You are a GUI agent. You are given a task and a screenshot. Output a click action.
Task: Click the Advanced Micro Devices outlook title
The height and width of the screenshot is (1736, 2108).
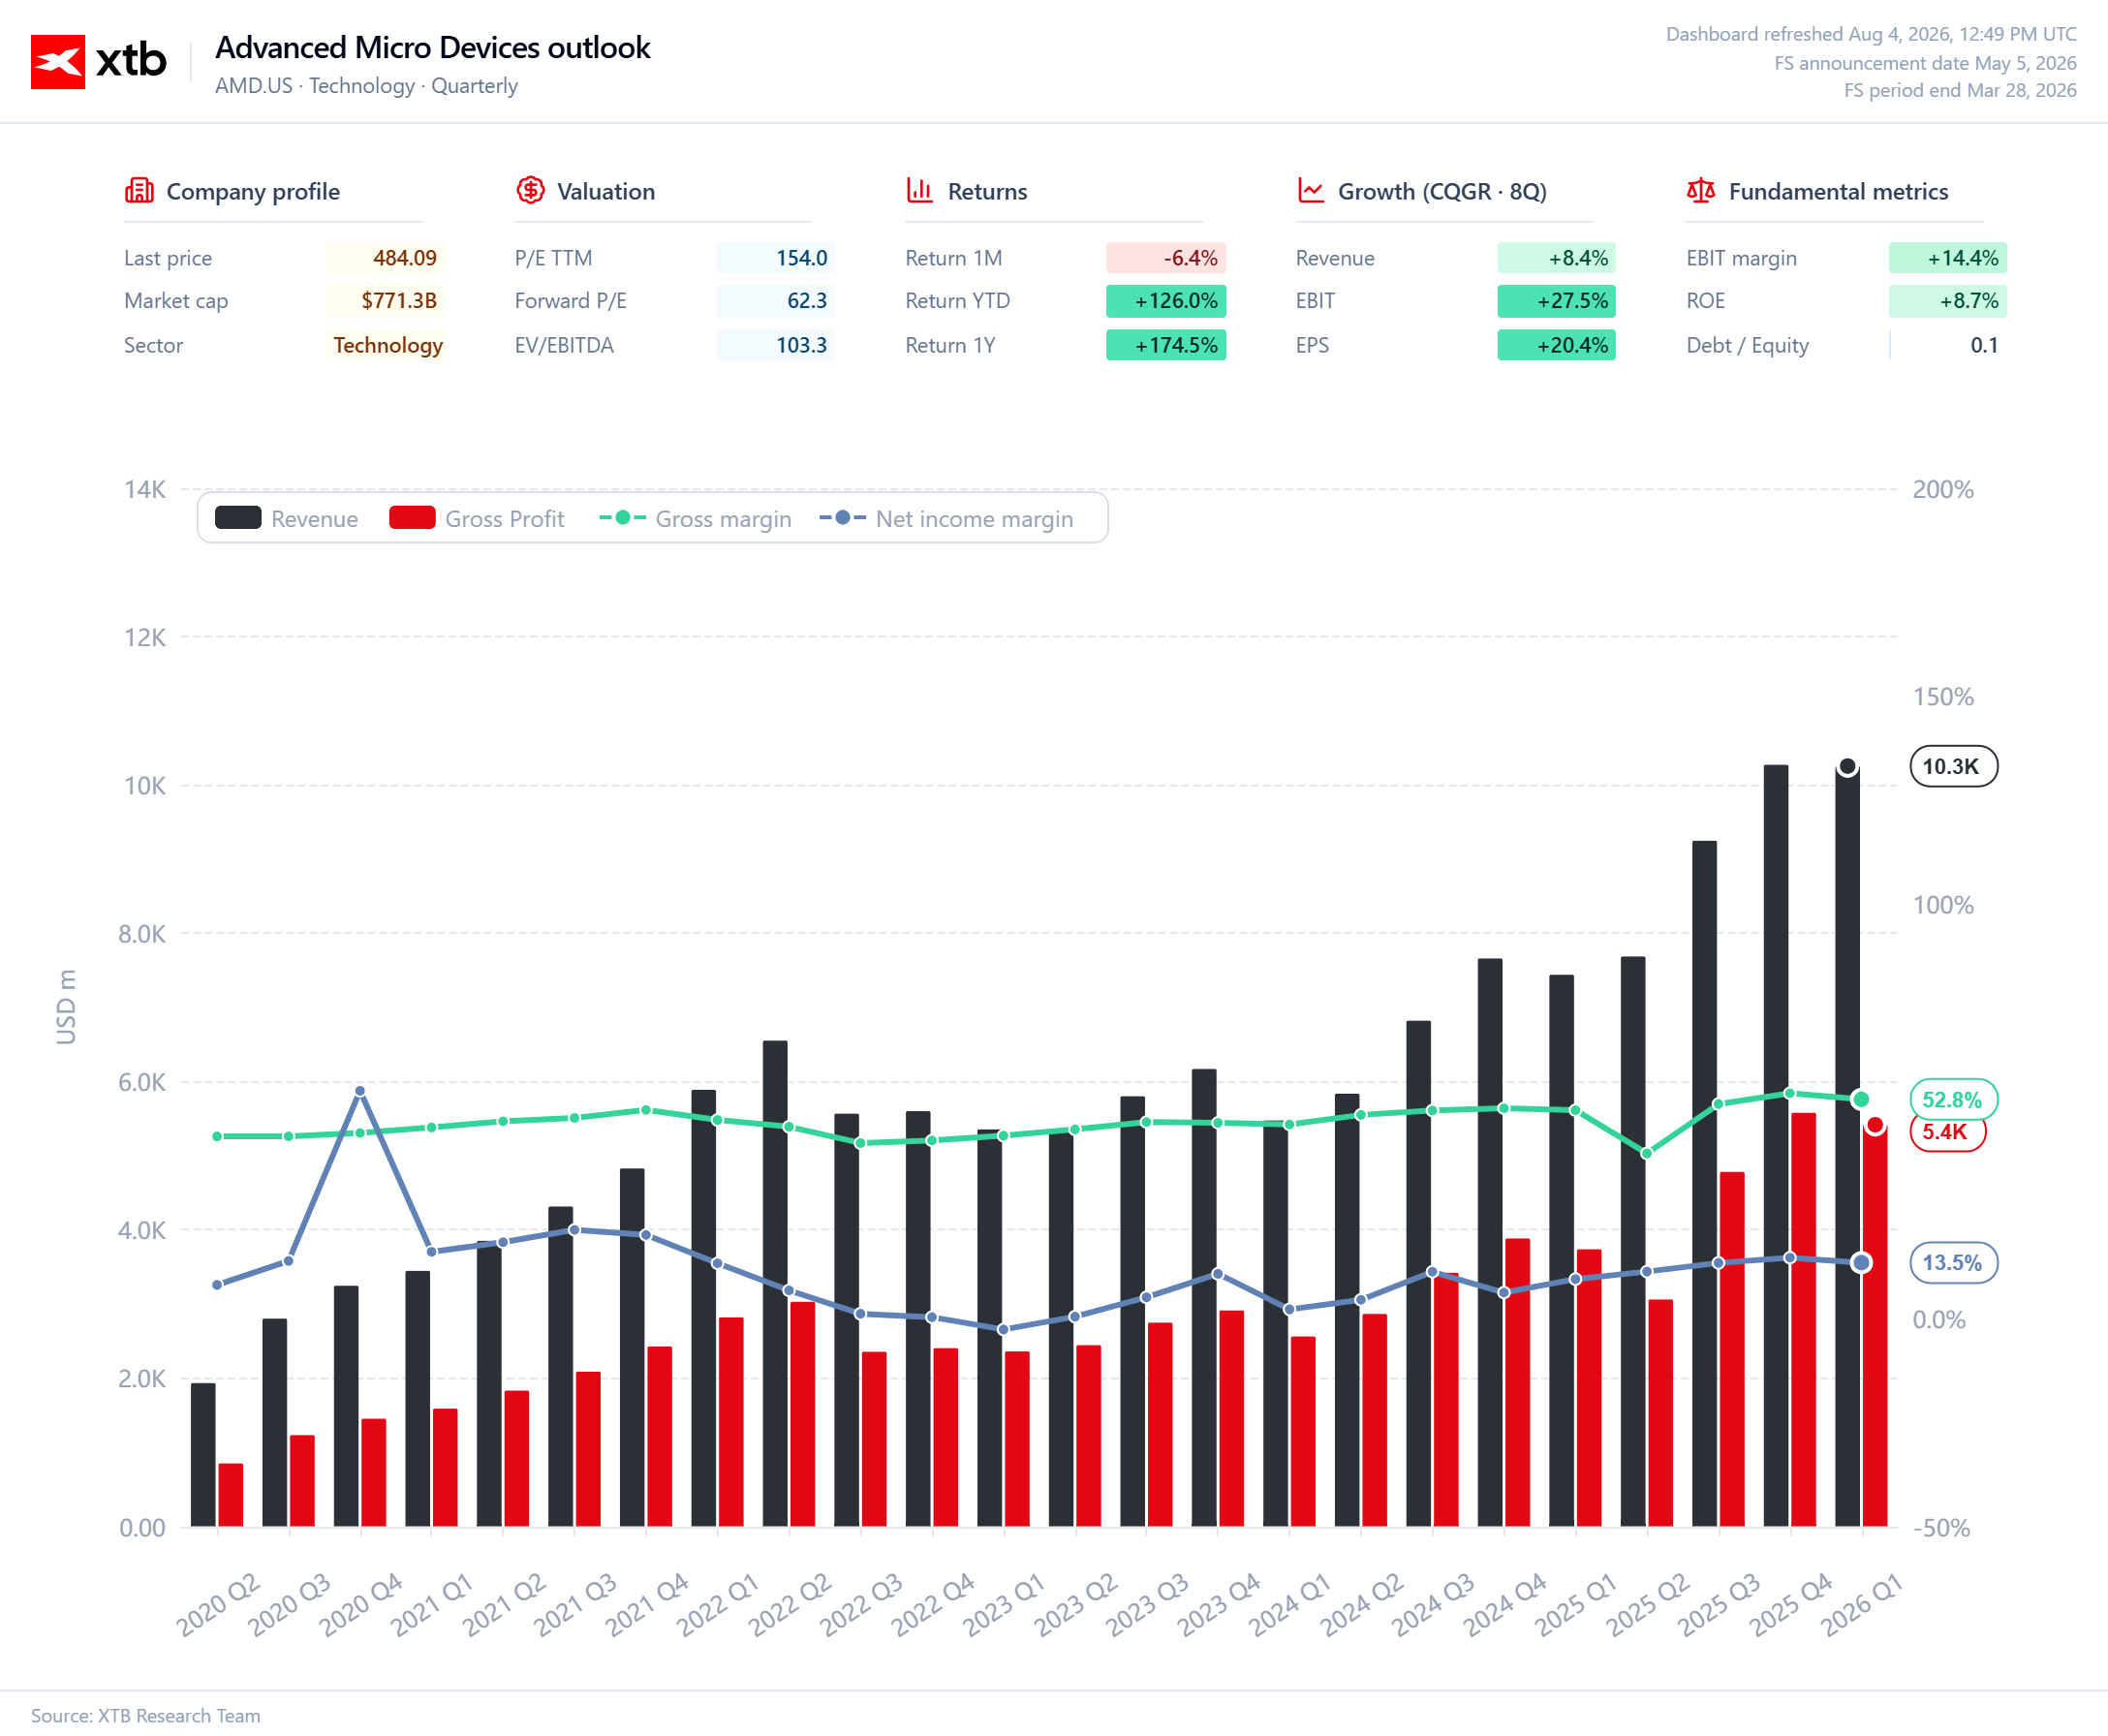pyautogui.click(x=433, y=48)
